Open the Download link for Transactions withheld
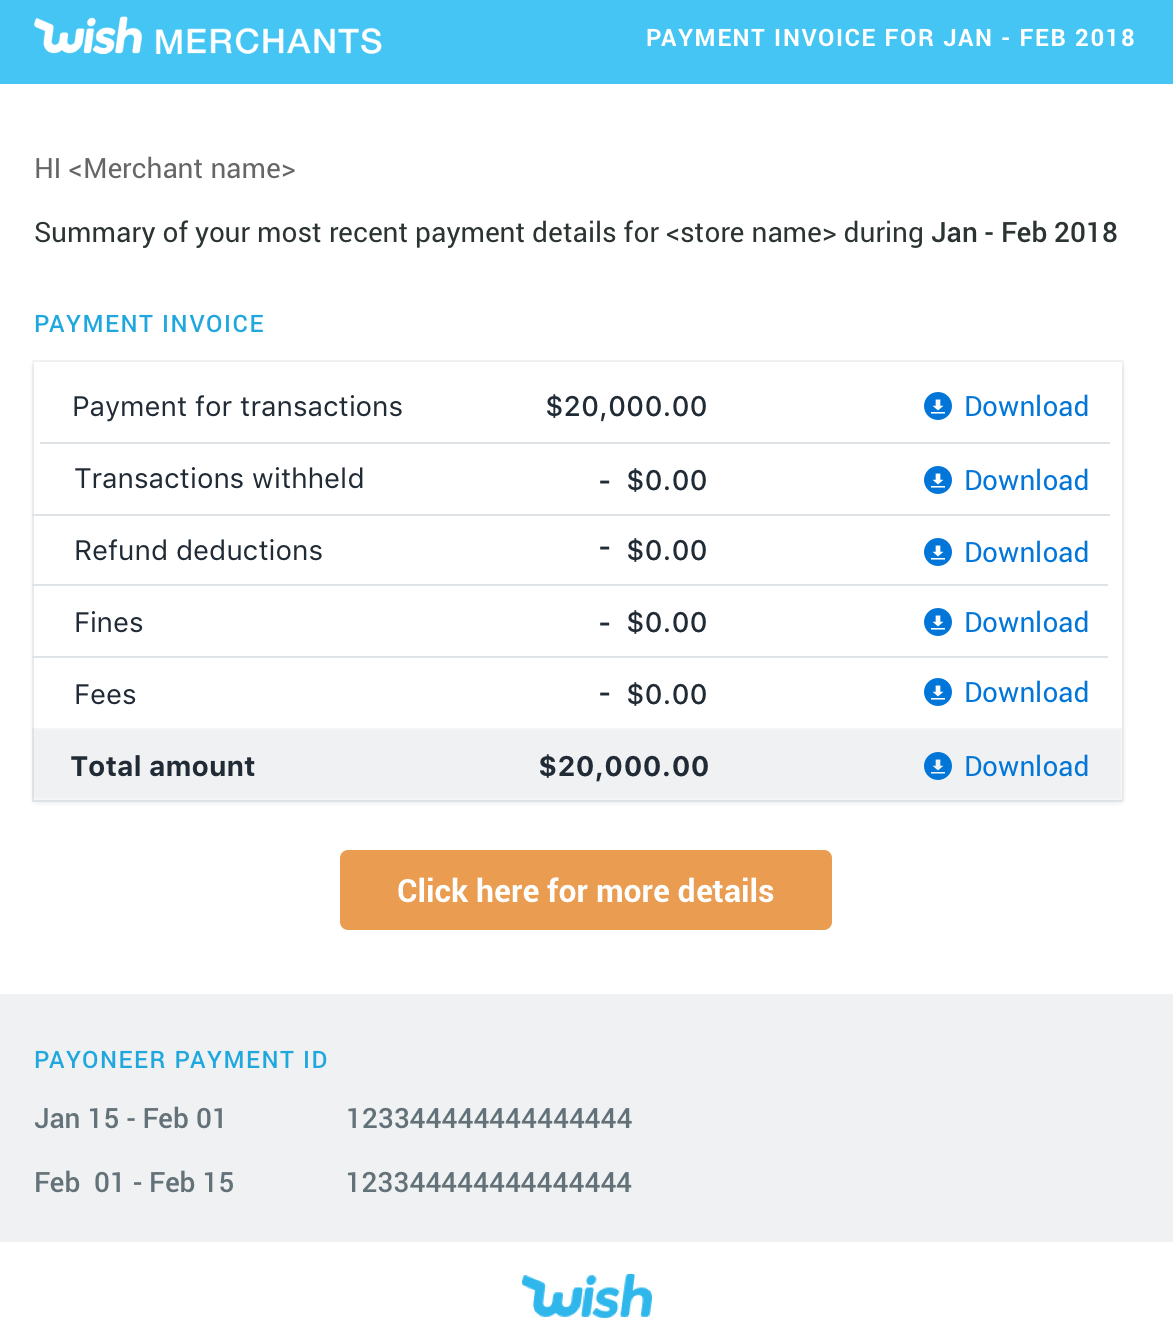Image resolution: width=1173 pixels, height=1338 pixels. point(1026,480)
